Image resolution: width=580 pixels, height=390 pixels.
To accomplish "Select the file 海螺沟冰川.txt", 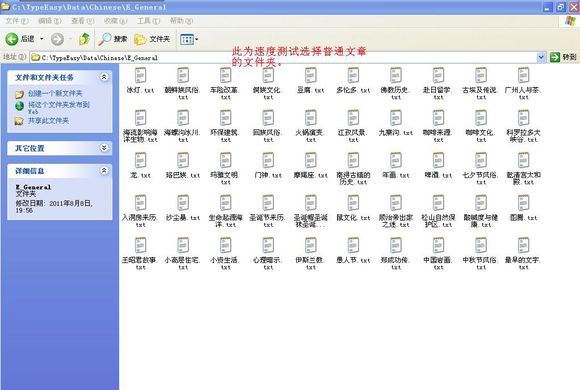I will pyautogui.click(x=183, y=126).
